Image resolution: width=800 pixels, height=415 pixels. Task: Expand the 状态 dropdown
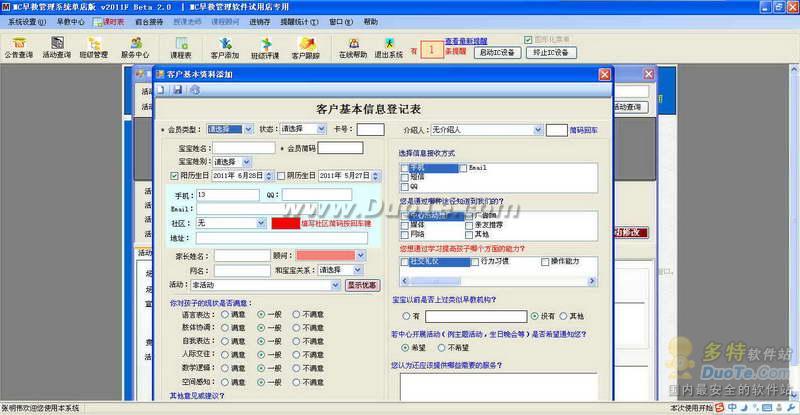tap(321, 130)
